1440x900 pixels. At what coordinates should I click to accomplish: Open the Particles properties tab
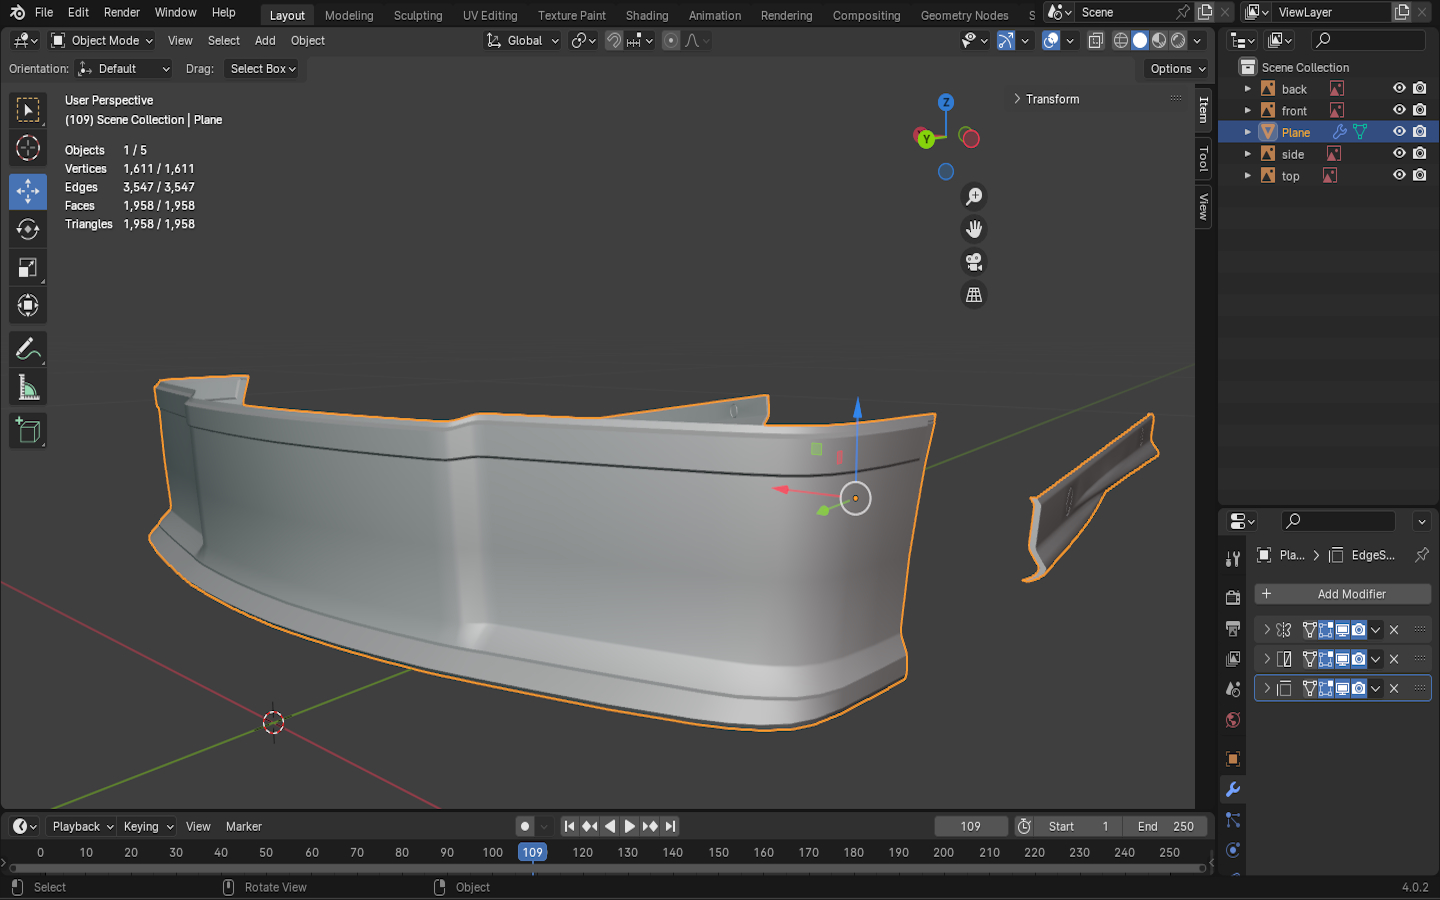pyautogui.click(x=1233, y=820)
